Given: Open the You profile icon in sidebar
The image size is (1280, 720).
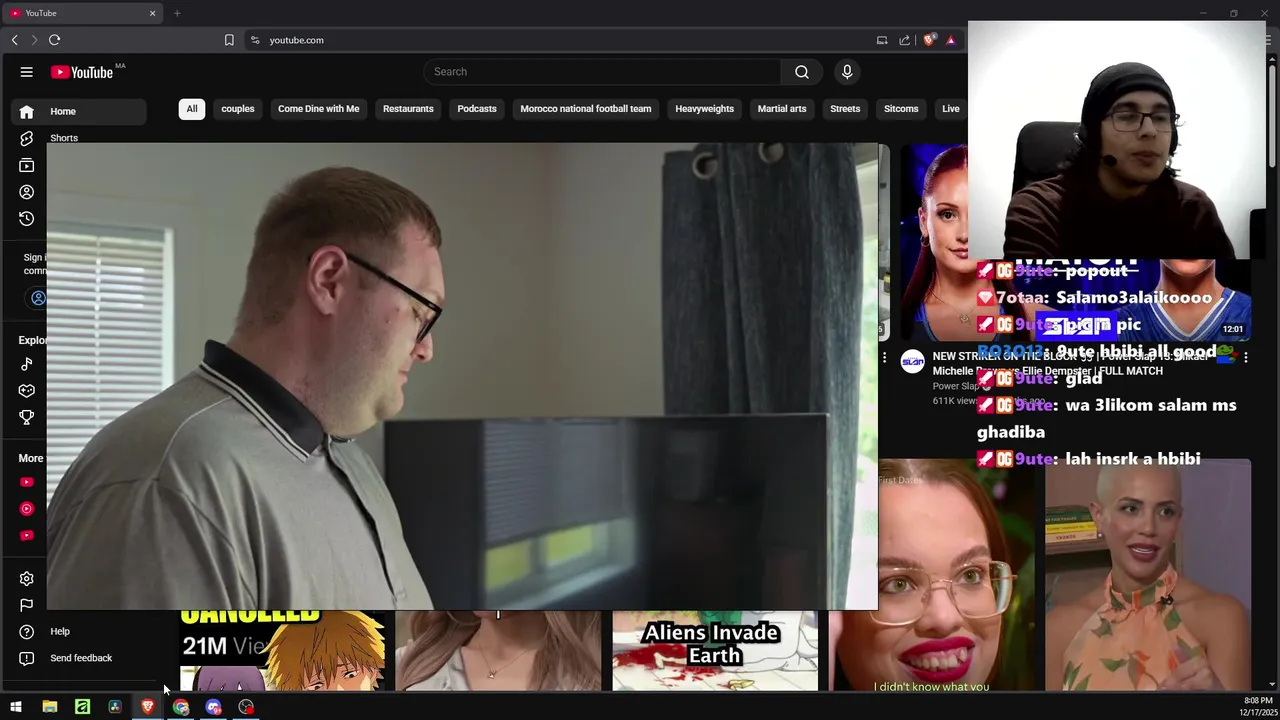Looking at the screenshot, I should point(27,192).
